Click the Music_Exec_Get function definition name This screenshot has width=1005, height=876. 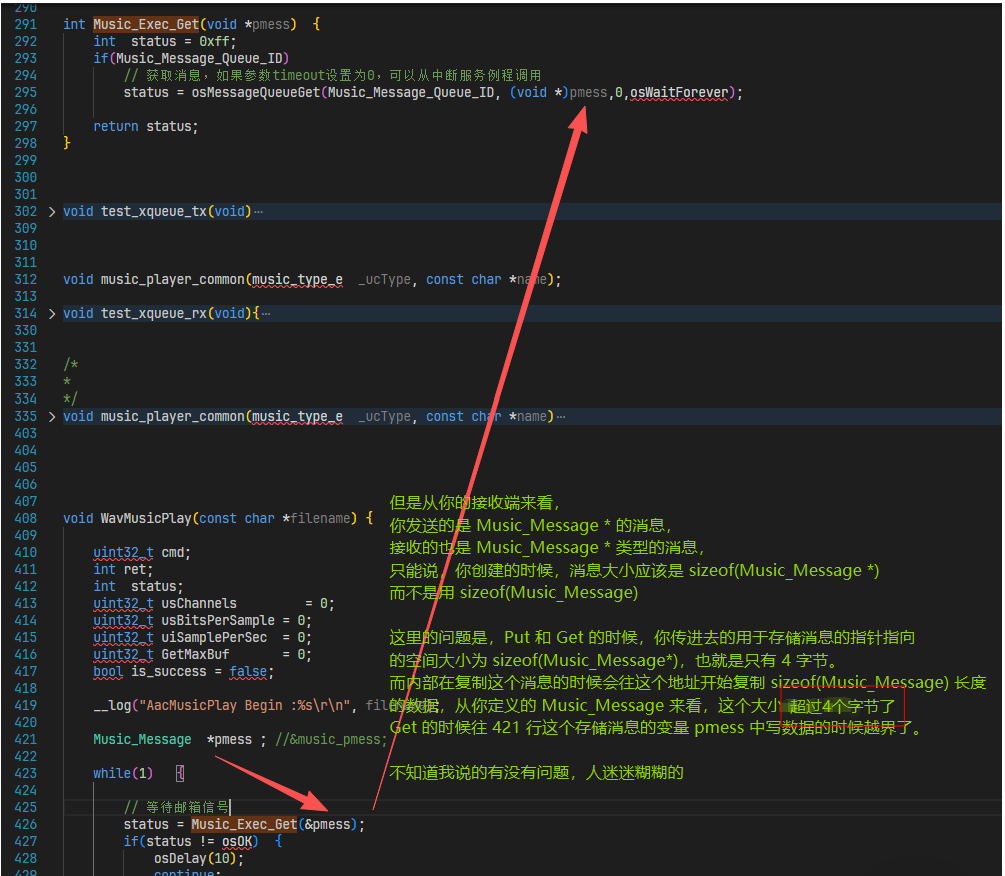143,24
